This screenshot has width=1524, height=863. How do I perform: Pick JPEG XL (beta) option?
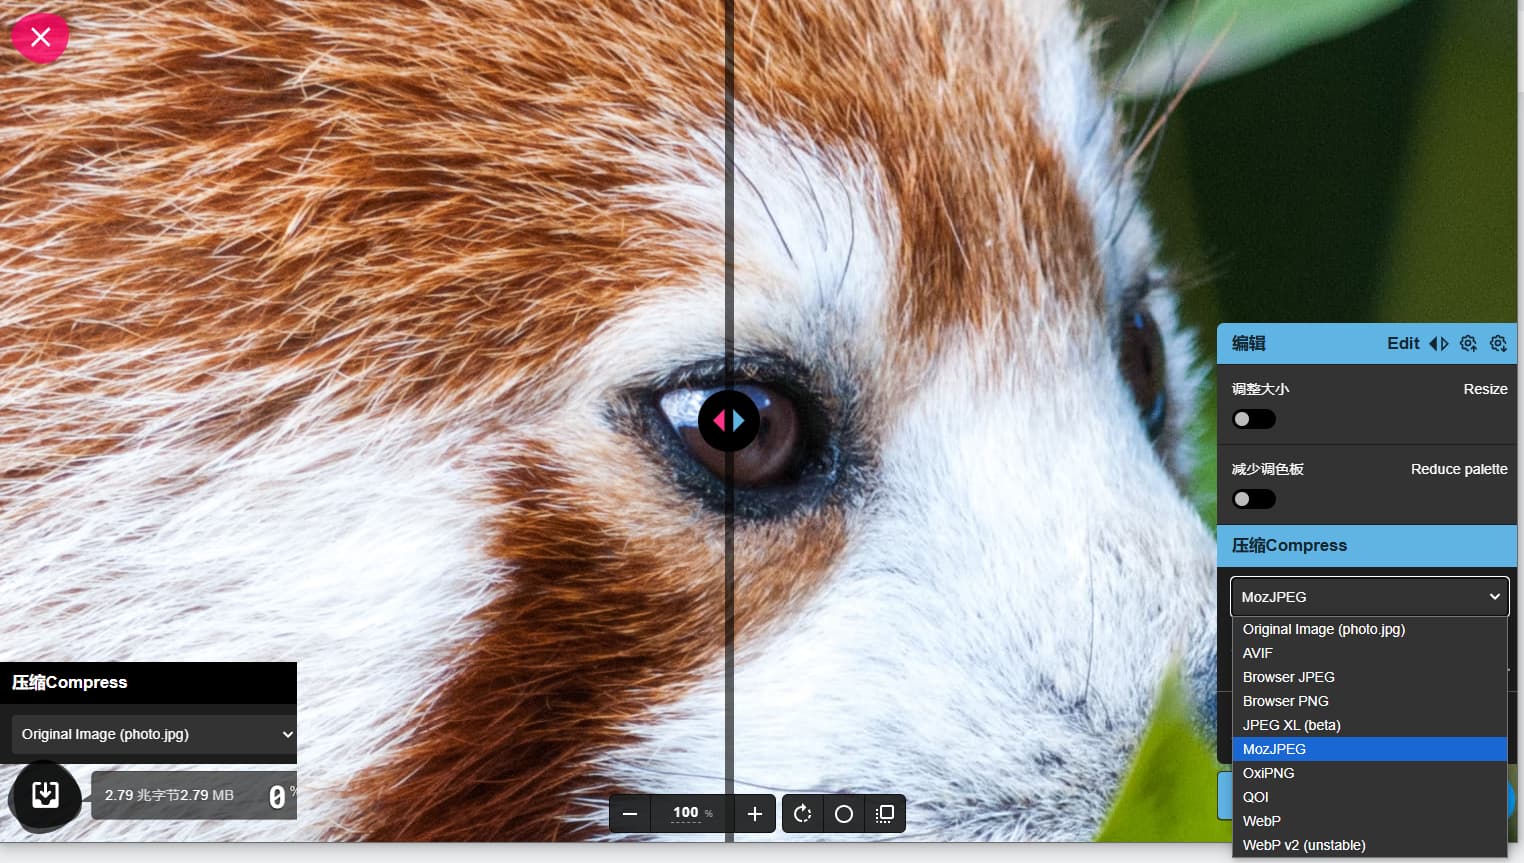[x=1292, y=725]
